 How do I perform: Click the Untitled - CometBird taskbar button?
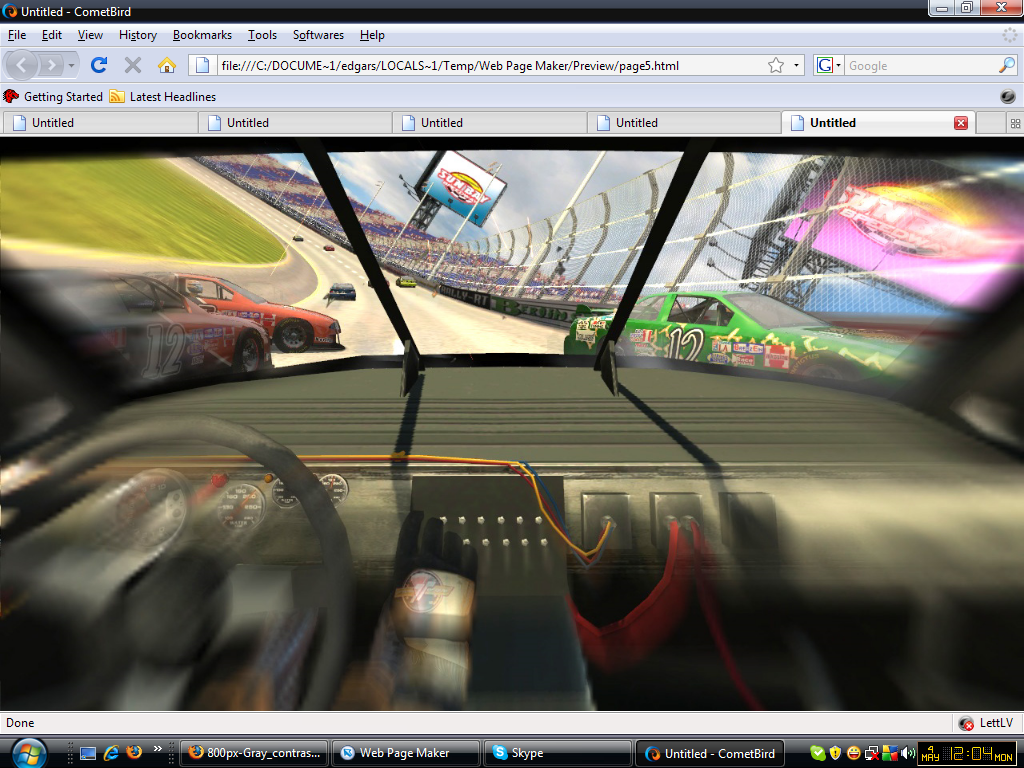pyautogui.click(x=710, y=753)
